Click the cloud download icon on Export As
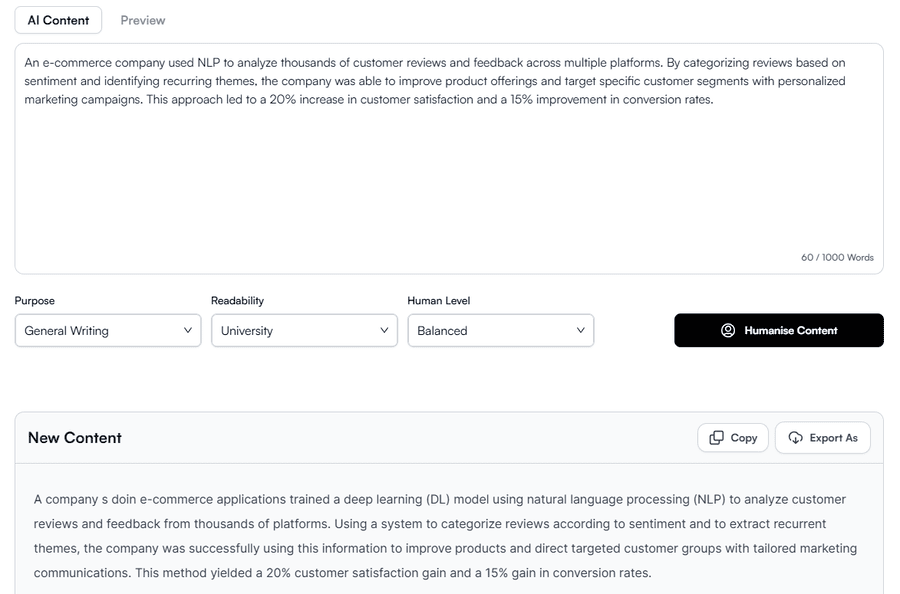The image size is (900, 594). 795,438
